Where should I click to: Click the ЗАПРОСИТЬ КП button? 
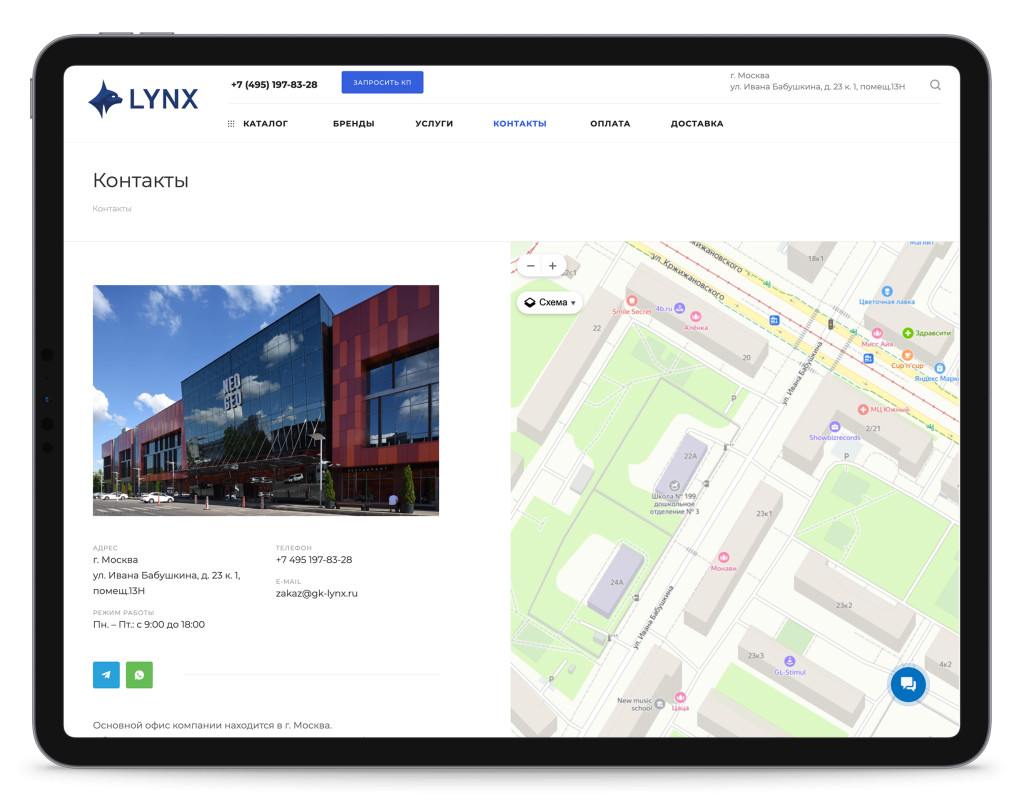coord(382,82)
